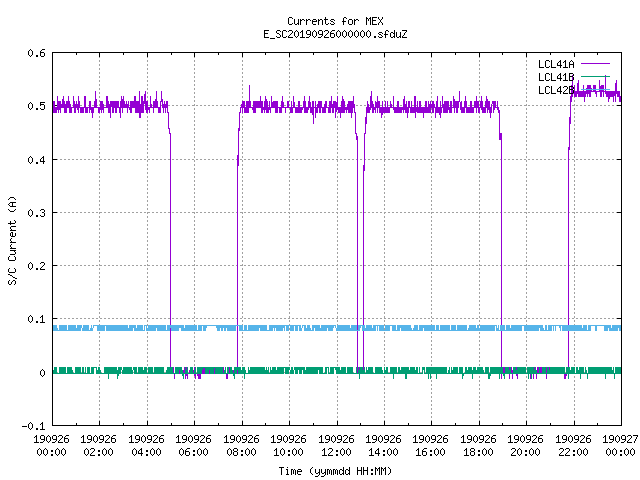
Task: Click the x-axis label 190926 22:00
Action: point(573,446)
